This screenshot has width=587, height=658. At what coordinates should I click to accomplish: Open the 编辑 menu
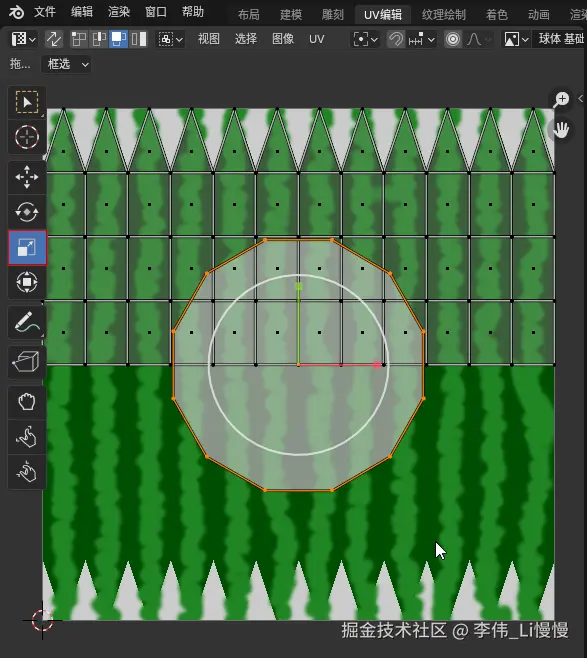[x=81, y=12]
